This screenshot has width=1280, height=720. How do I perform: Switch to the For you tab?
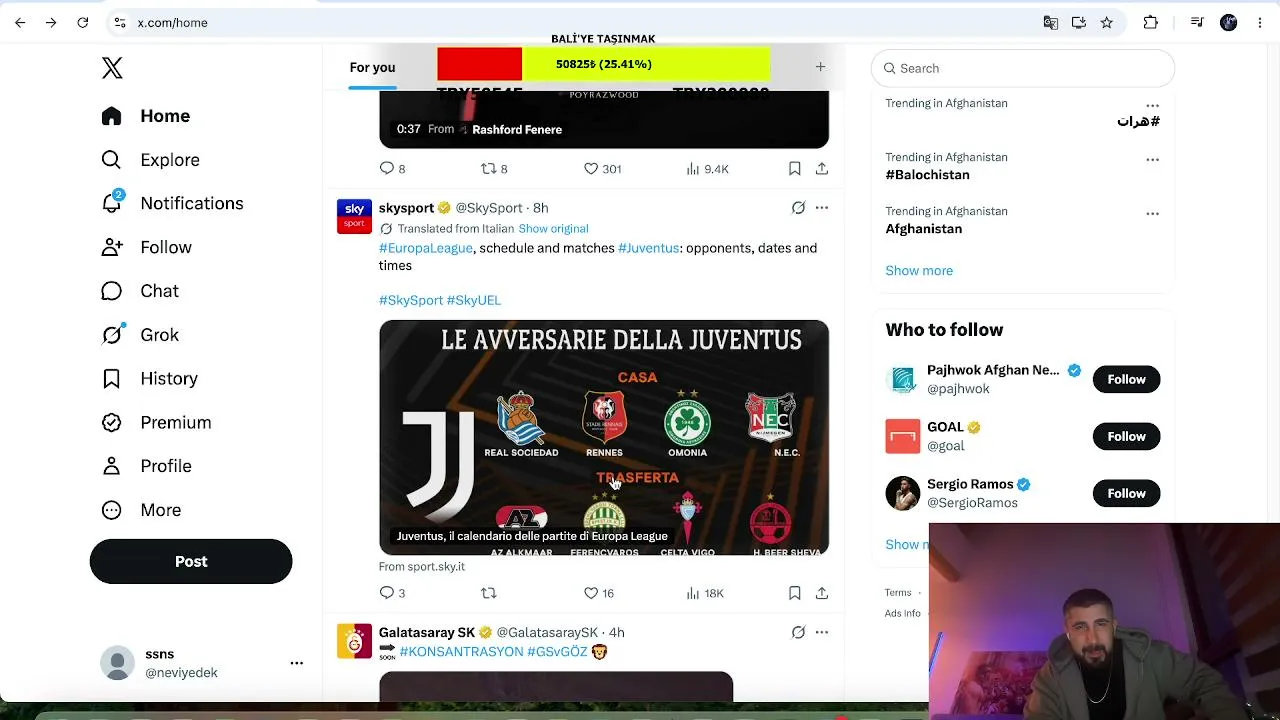click(372, 67)
